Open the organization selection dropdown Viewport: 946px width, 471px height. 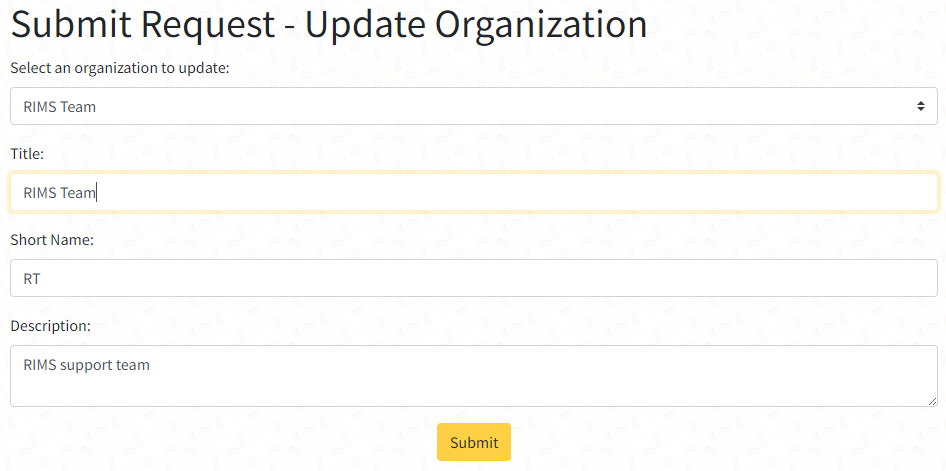click(473, 106)
